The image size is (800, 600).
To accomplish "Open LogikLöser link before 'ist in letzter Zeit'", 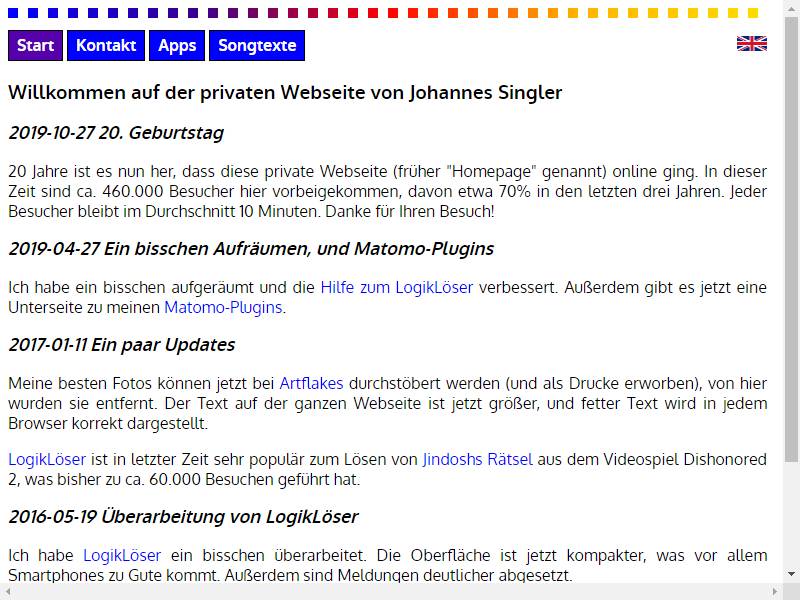I will 47,459.
